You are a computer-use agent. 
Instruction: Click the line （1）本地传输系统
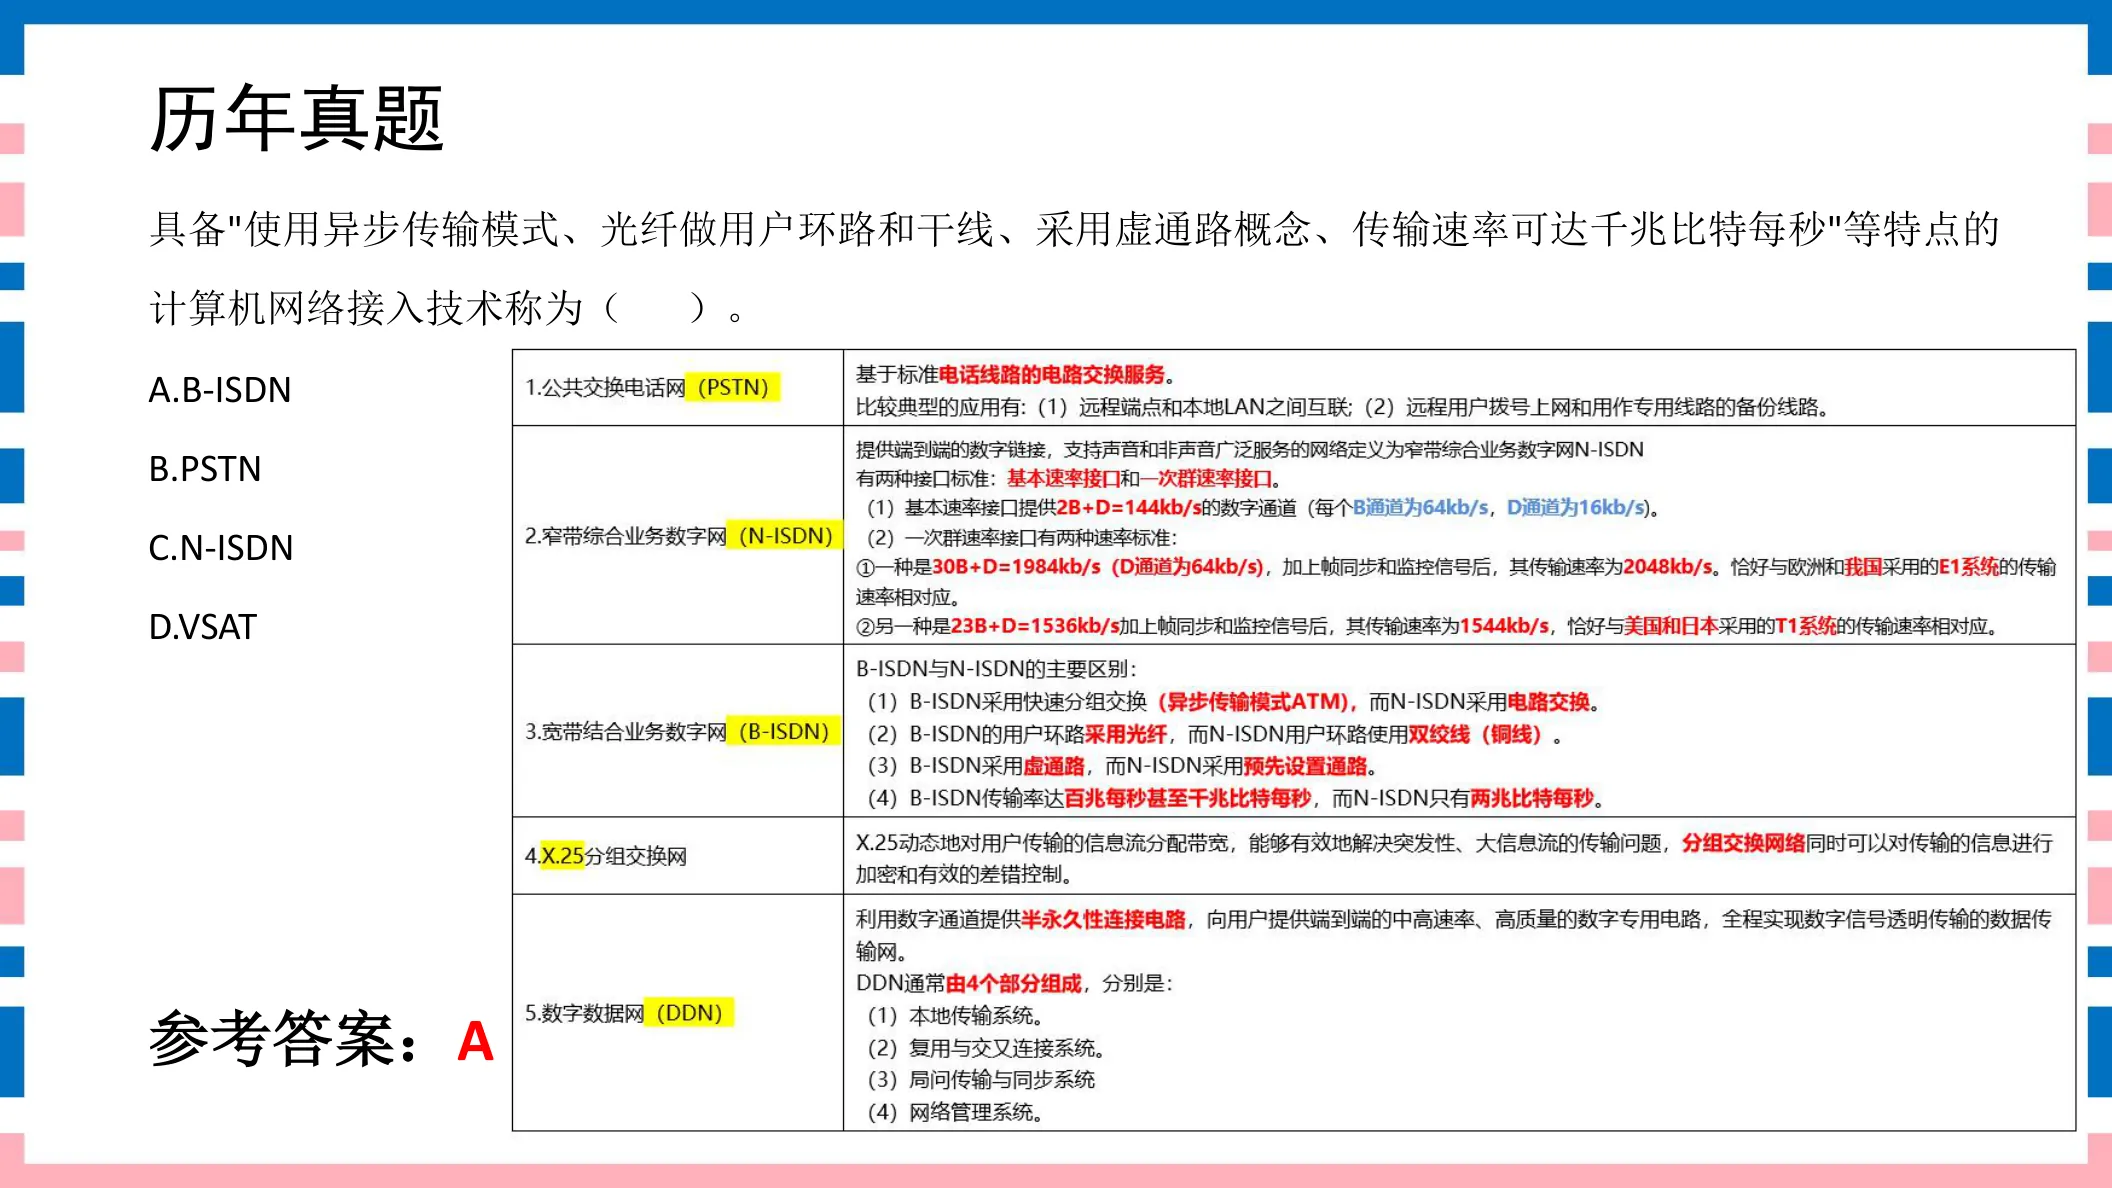[x=955, y=1016]
